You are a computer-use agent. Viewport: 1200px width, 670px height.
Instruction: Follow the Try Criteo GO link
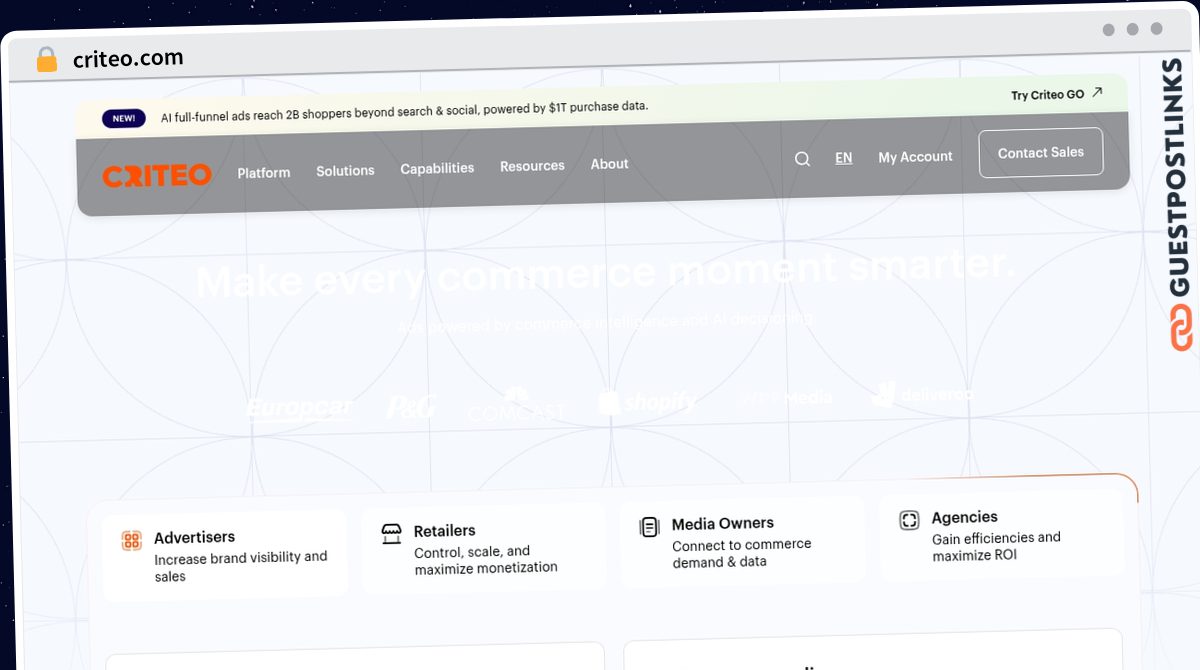coord(1047,95)
